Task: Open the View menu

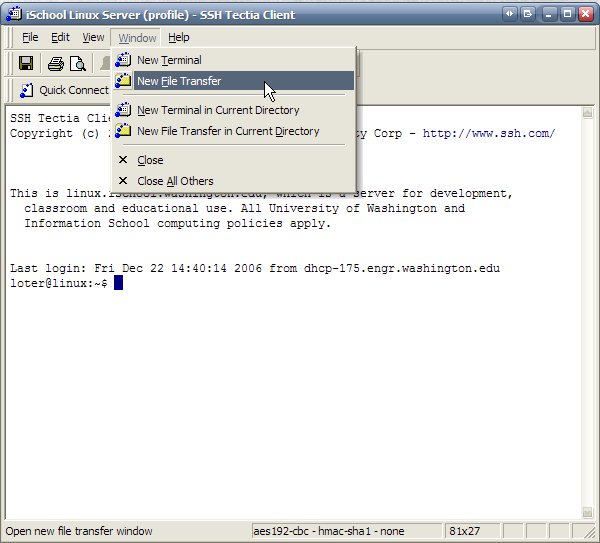Action: click(x=93, y=38)
